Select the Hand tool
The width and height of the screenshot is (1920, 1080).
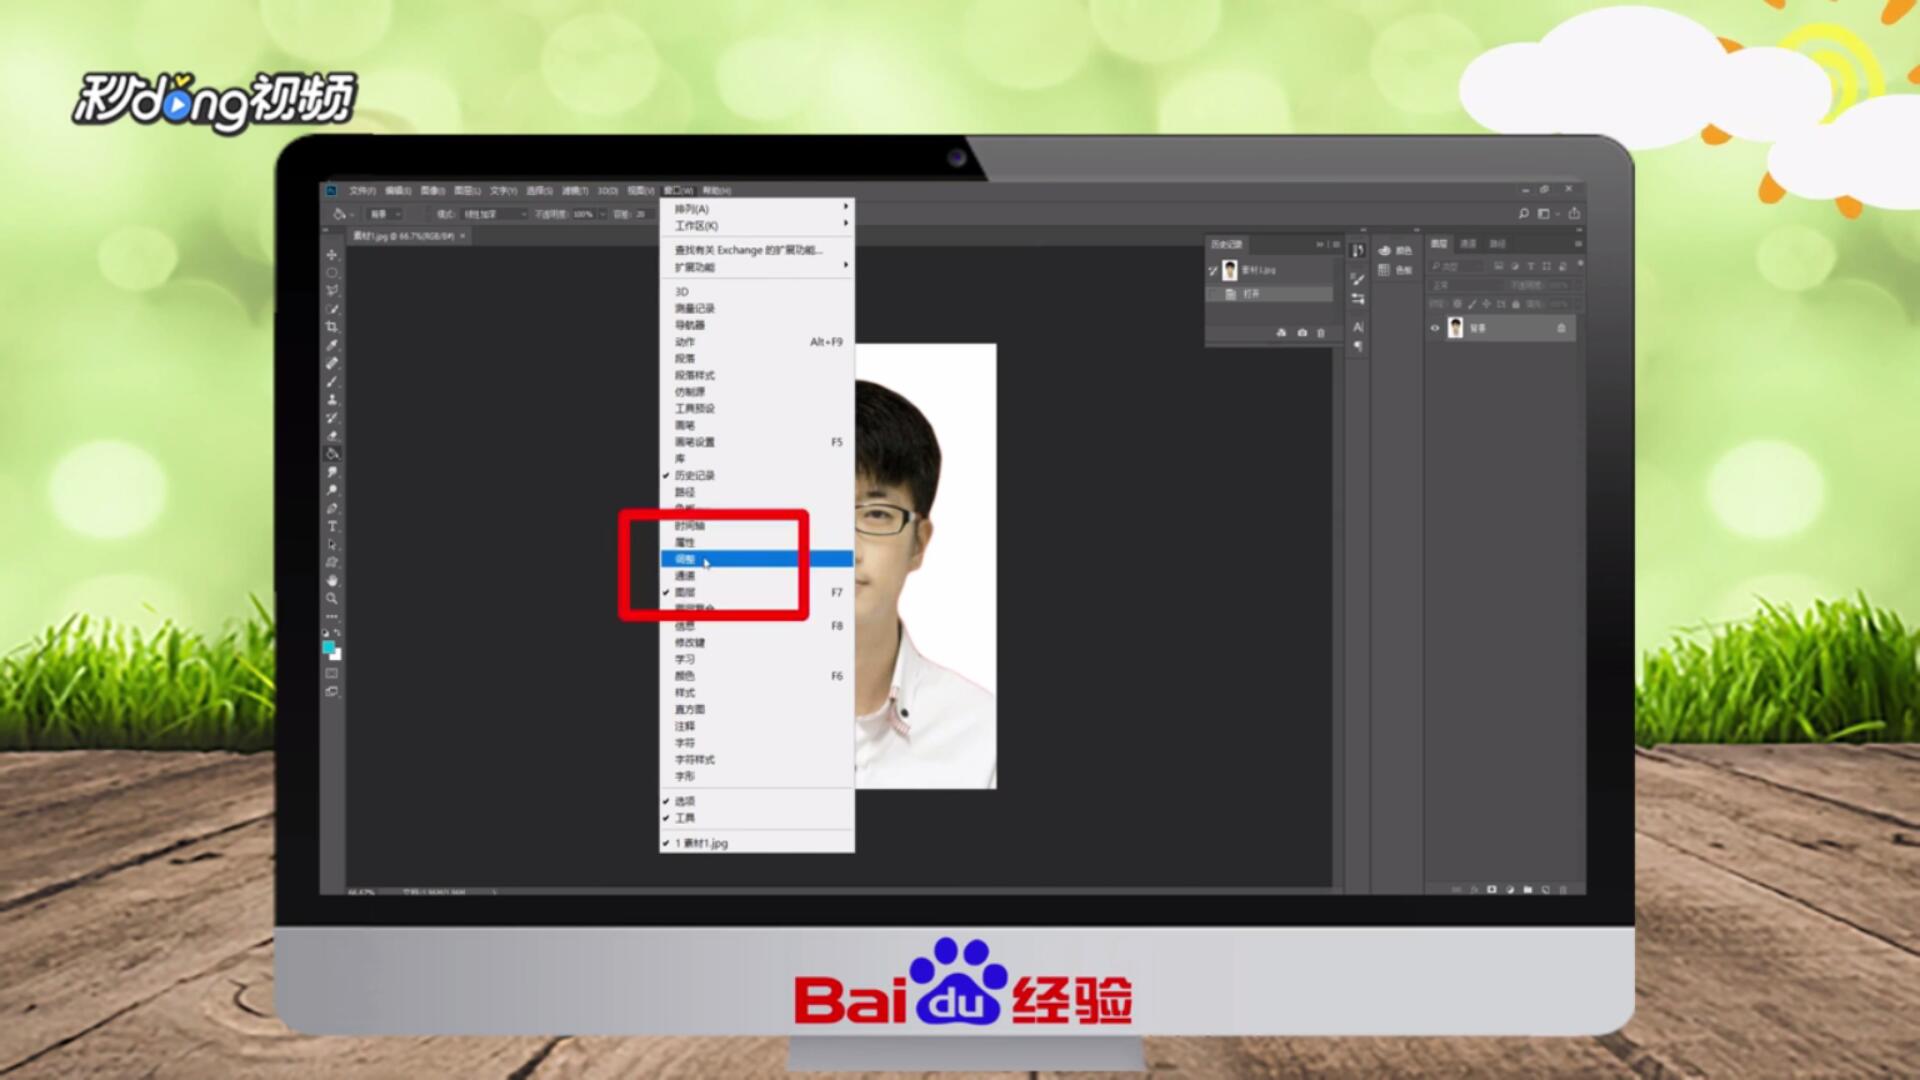332,580
